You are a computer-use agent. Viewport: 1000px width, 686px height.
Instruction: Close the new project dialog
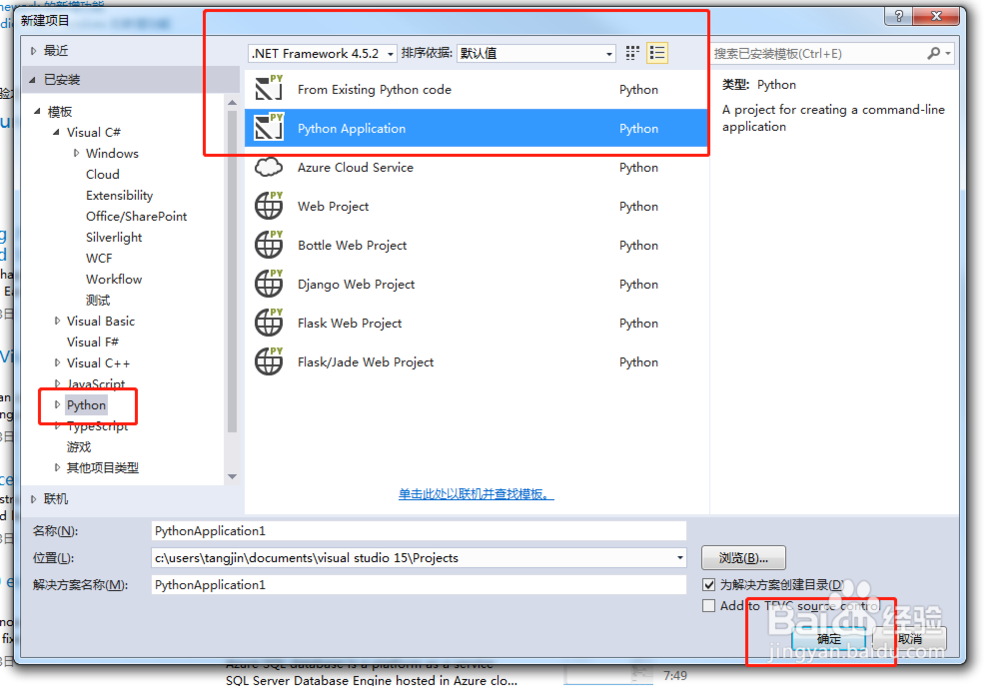[936, 16]
